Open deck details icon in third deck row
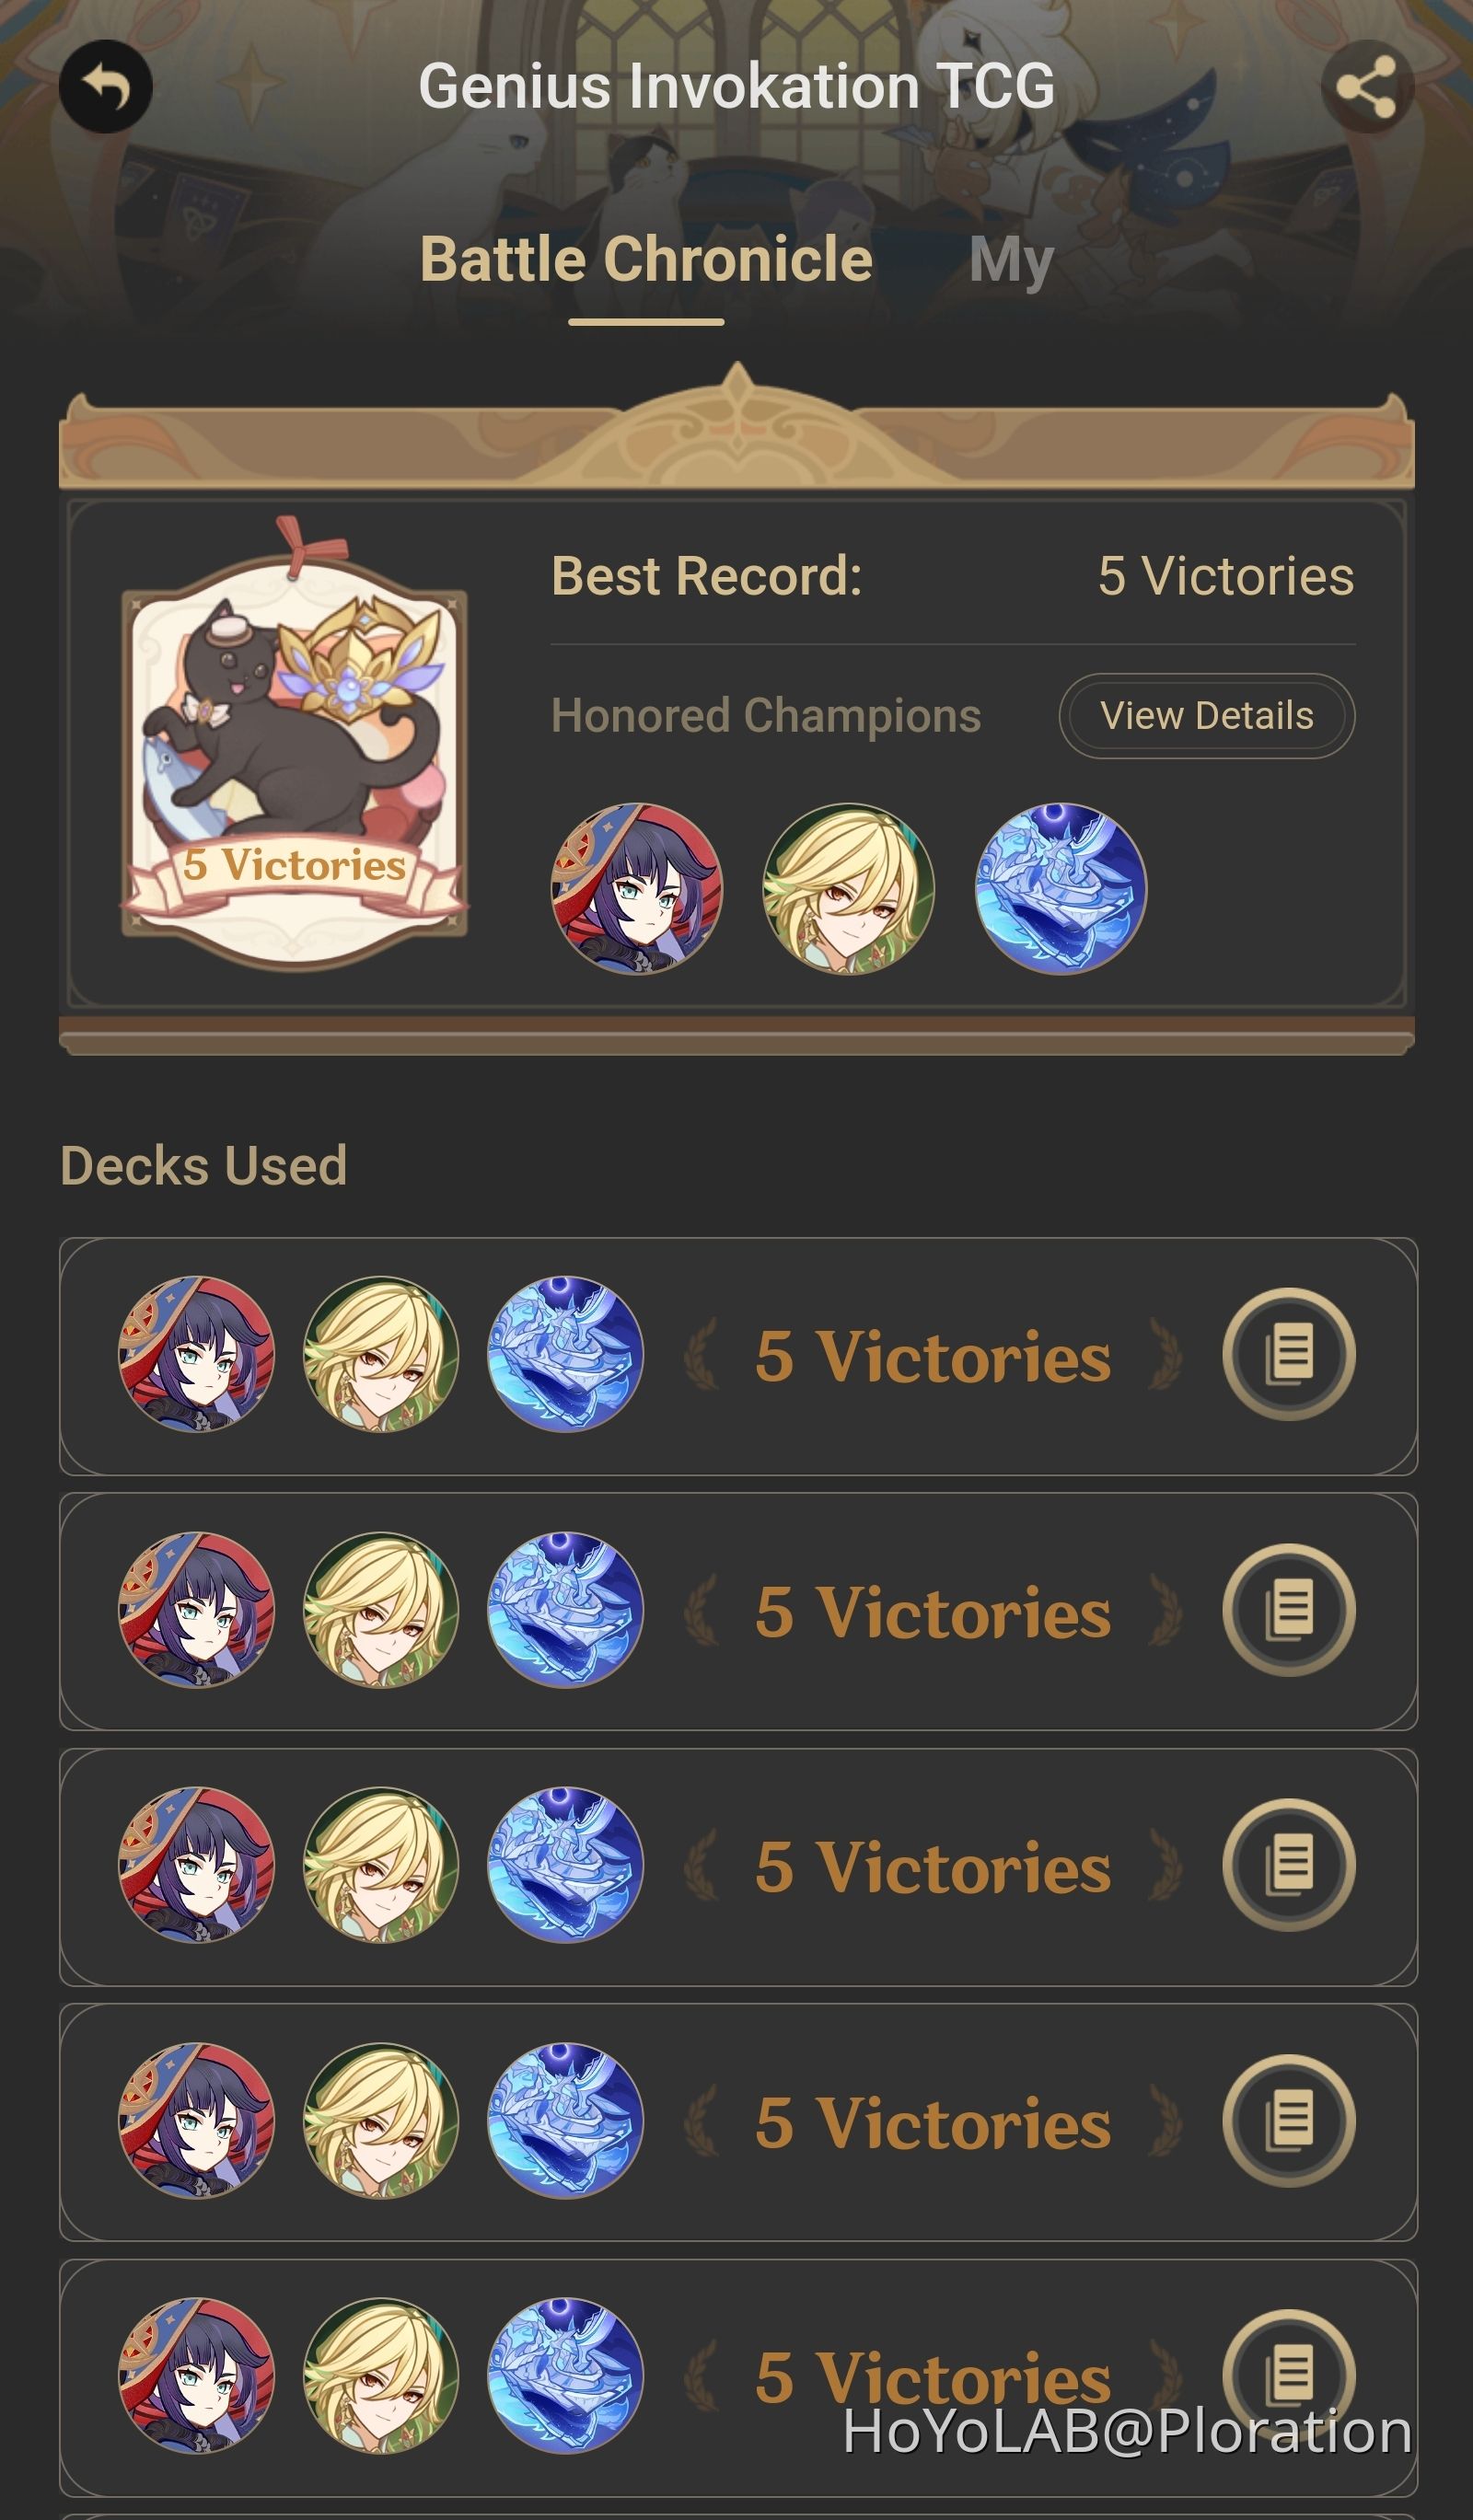This screenshot has width=1473, height=2520. point(1288,1865)
